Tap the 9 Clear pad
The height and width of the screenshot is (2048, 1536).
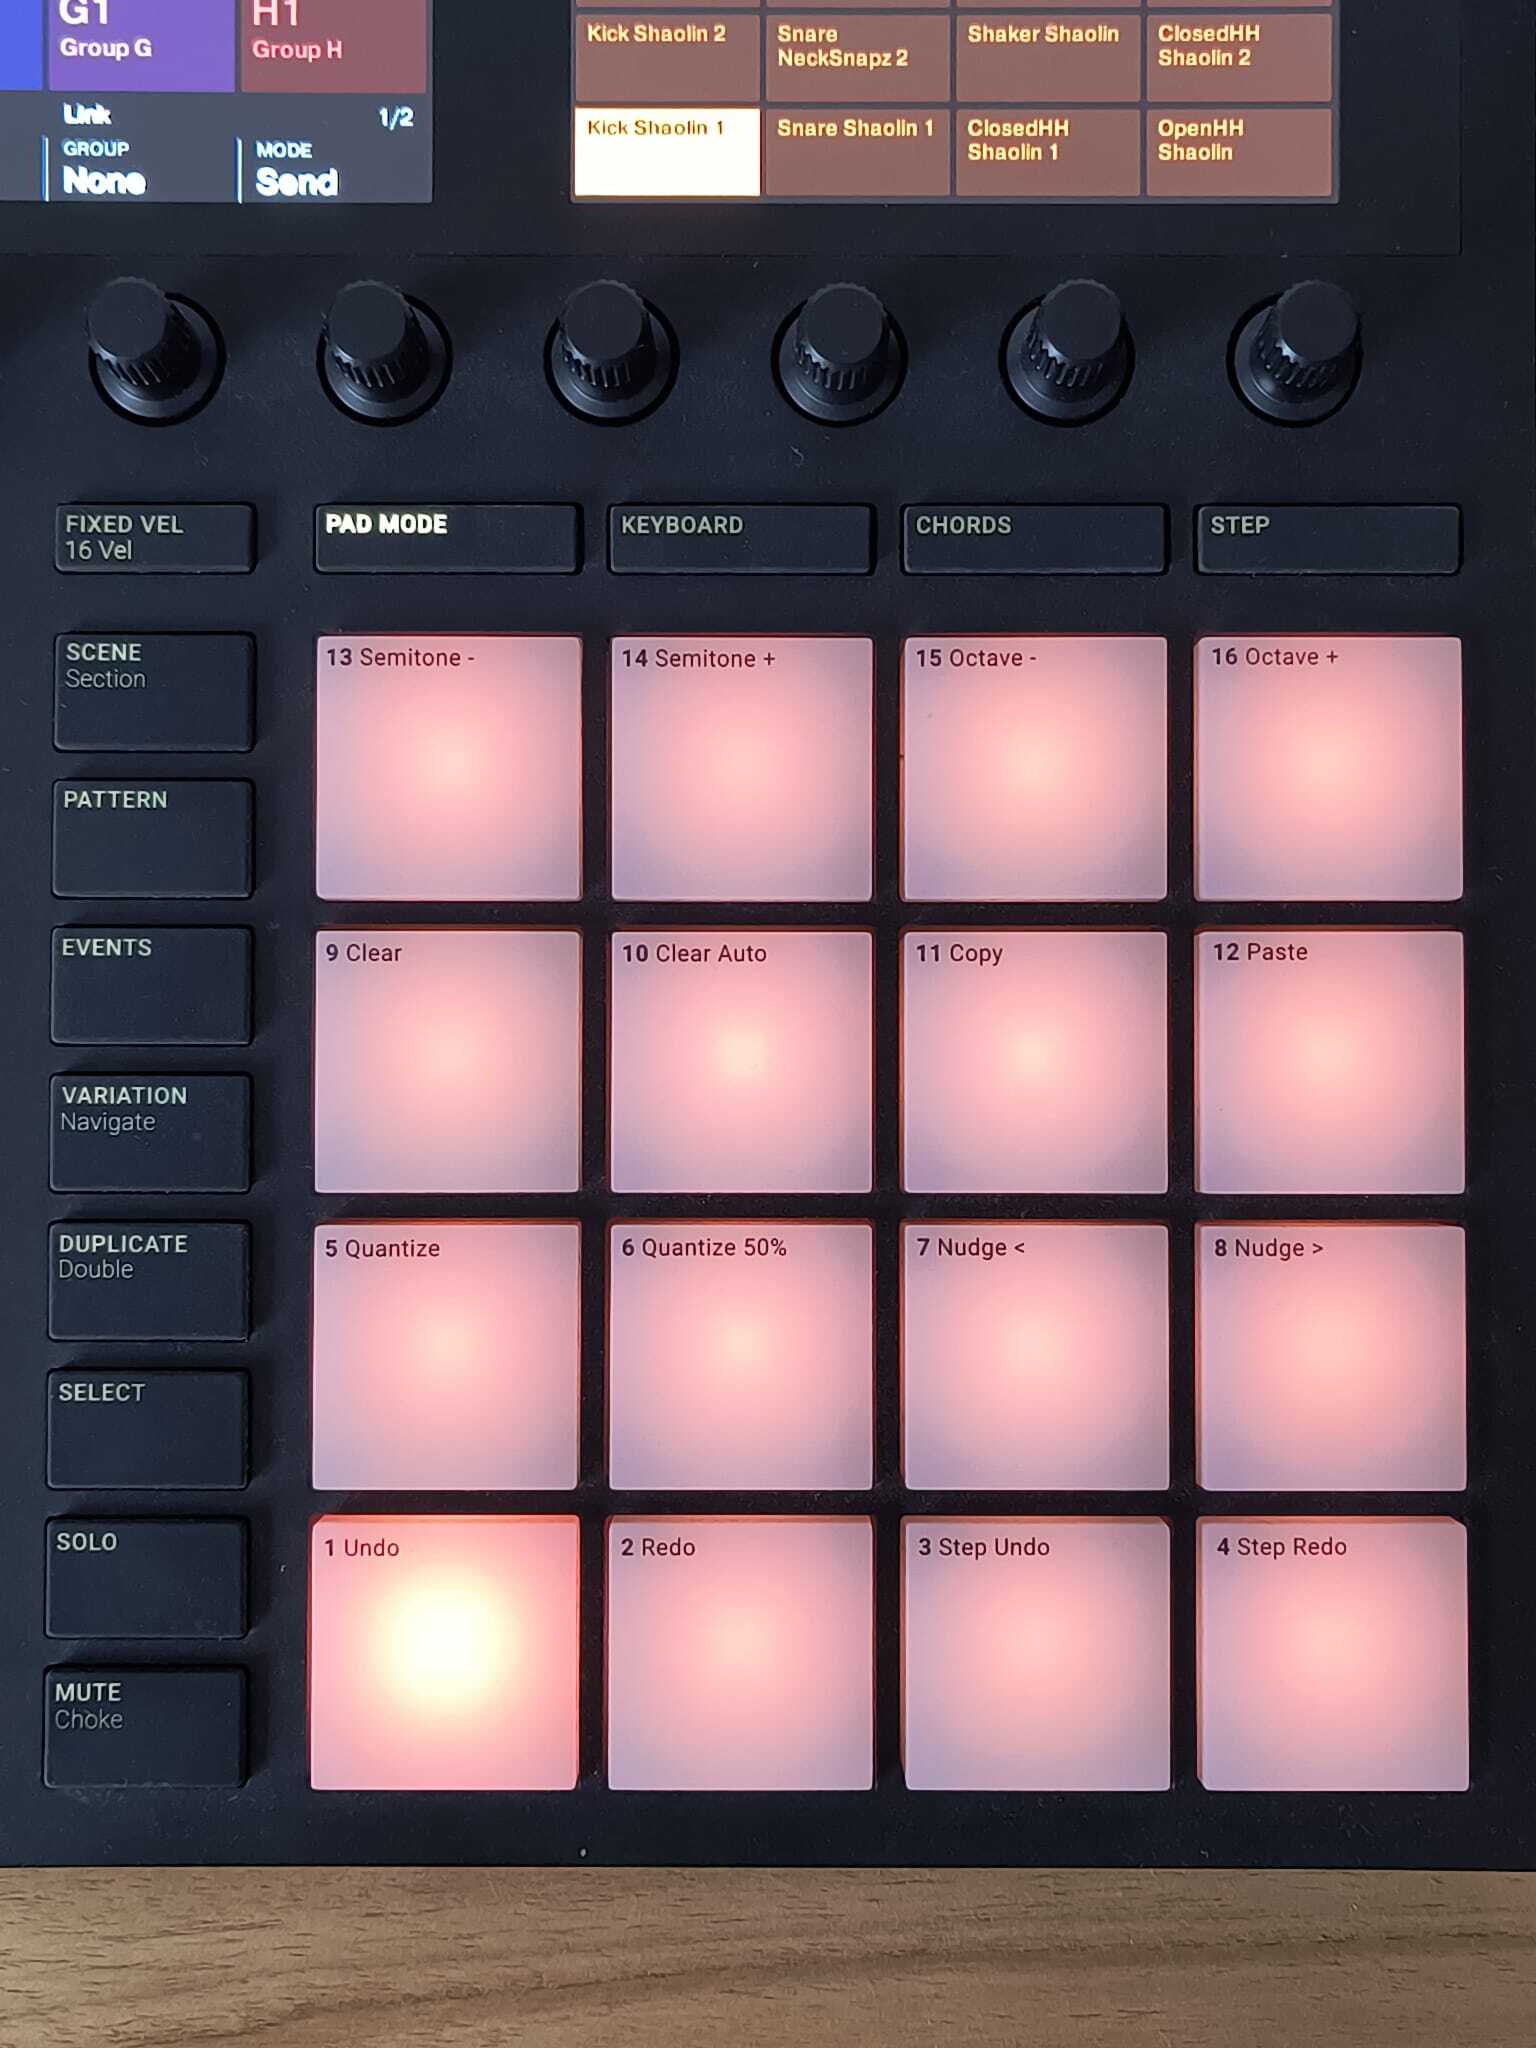coord(447,1062)
